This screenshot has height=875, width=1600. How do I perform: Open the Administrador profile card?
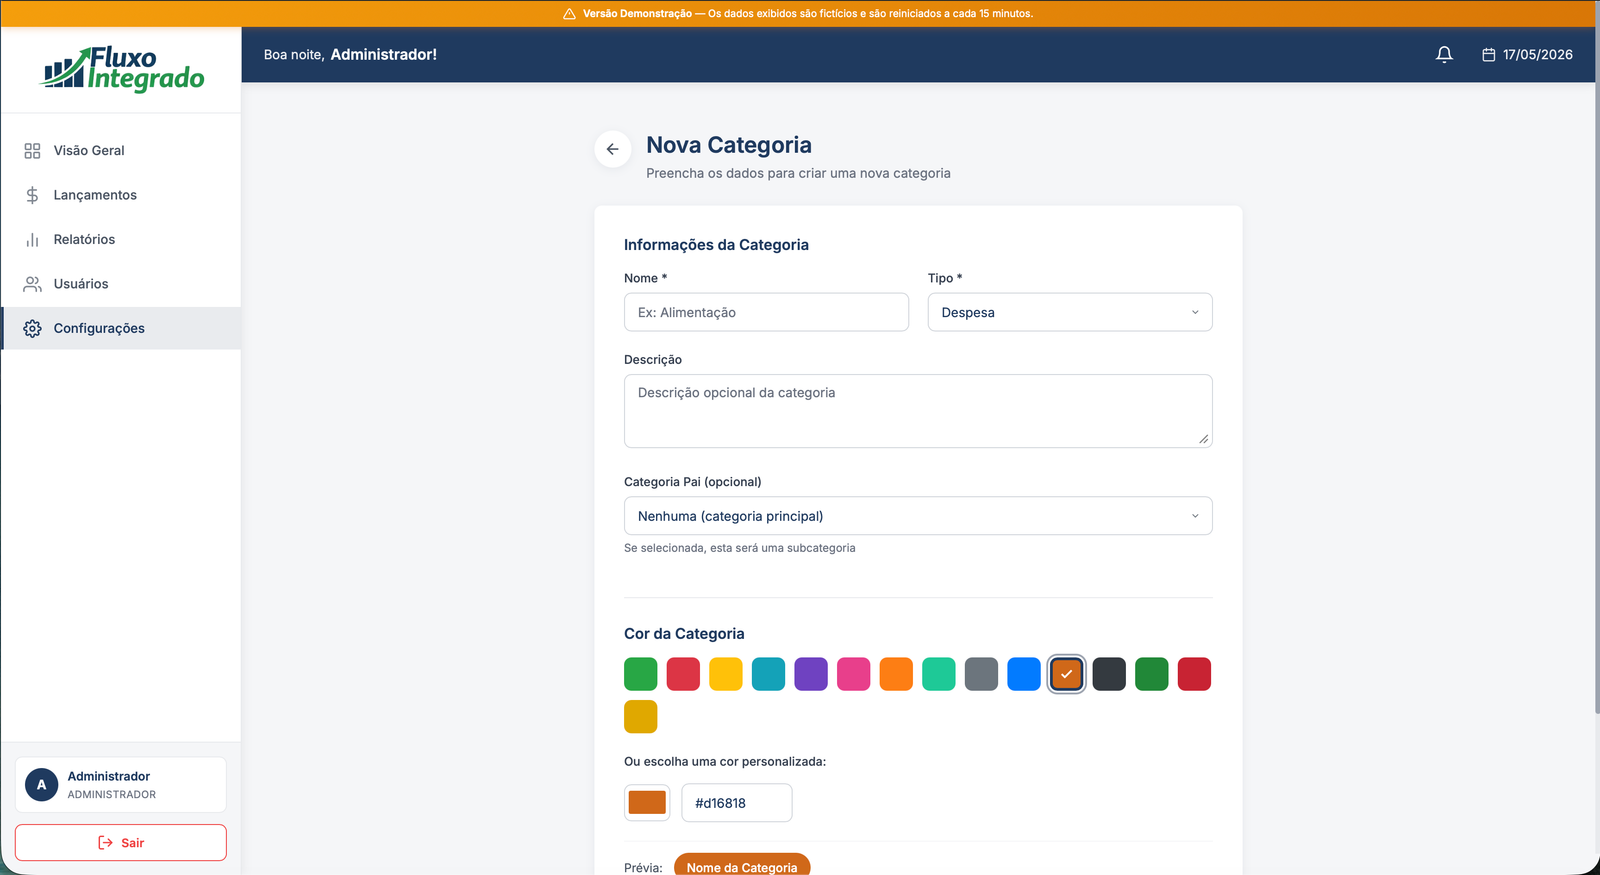[121, 785]
